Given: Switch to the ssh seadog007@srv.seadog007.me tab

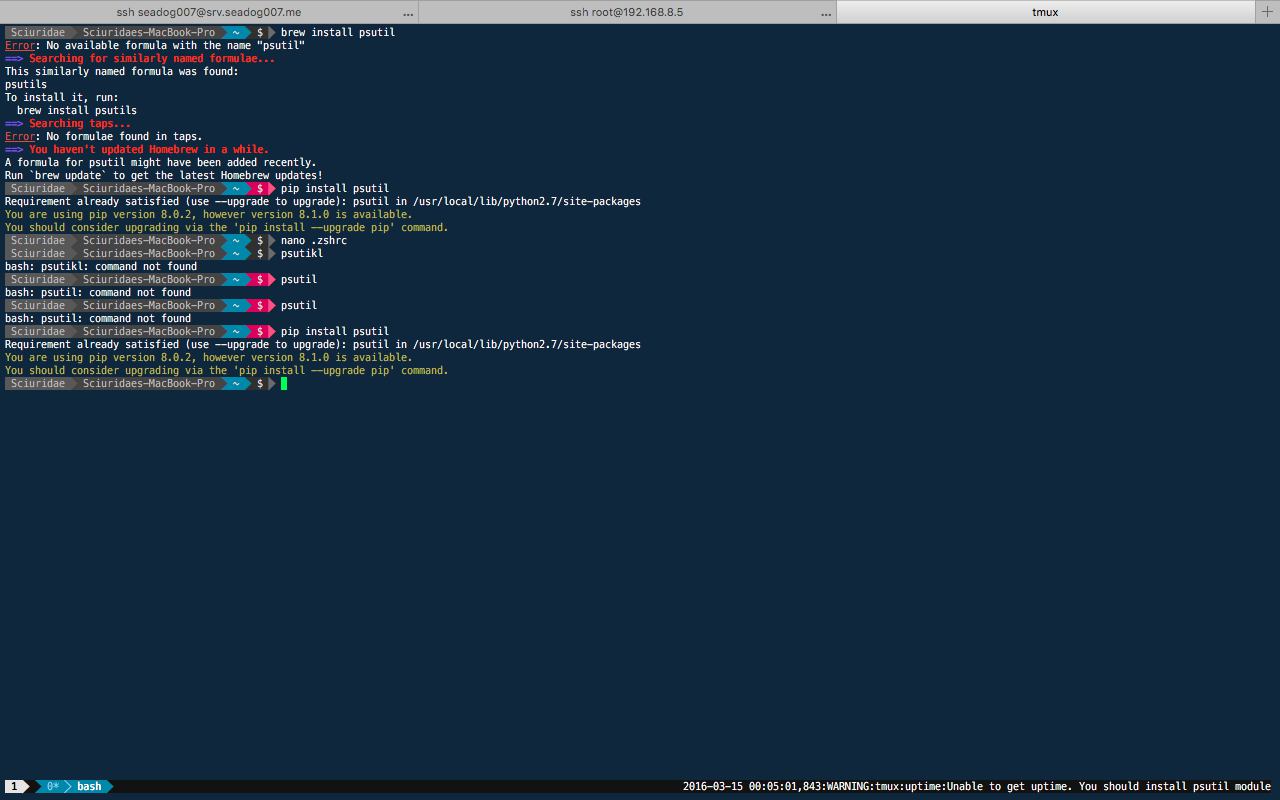Looking at the screenshot, I should click(x=209, y=12).
